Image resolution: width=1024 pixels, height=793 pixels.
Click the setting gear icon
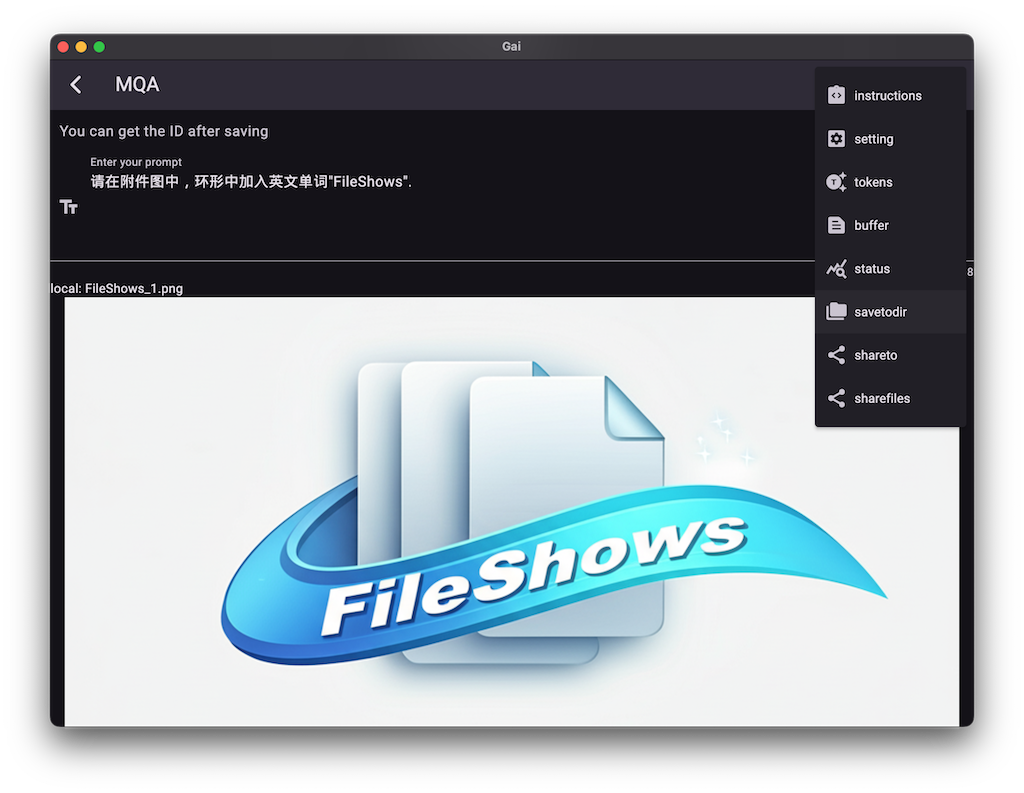pos(836,138)
